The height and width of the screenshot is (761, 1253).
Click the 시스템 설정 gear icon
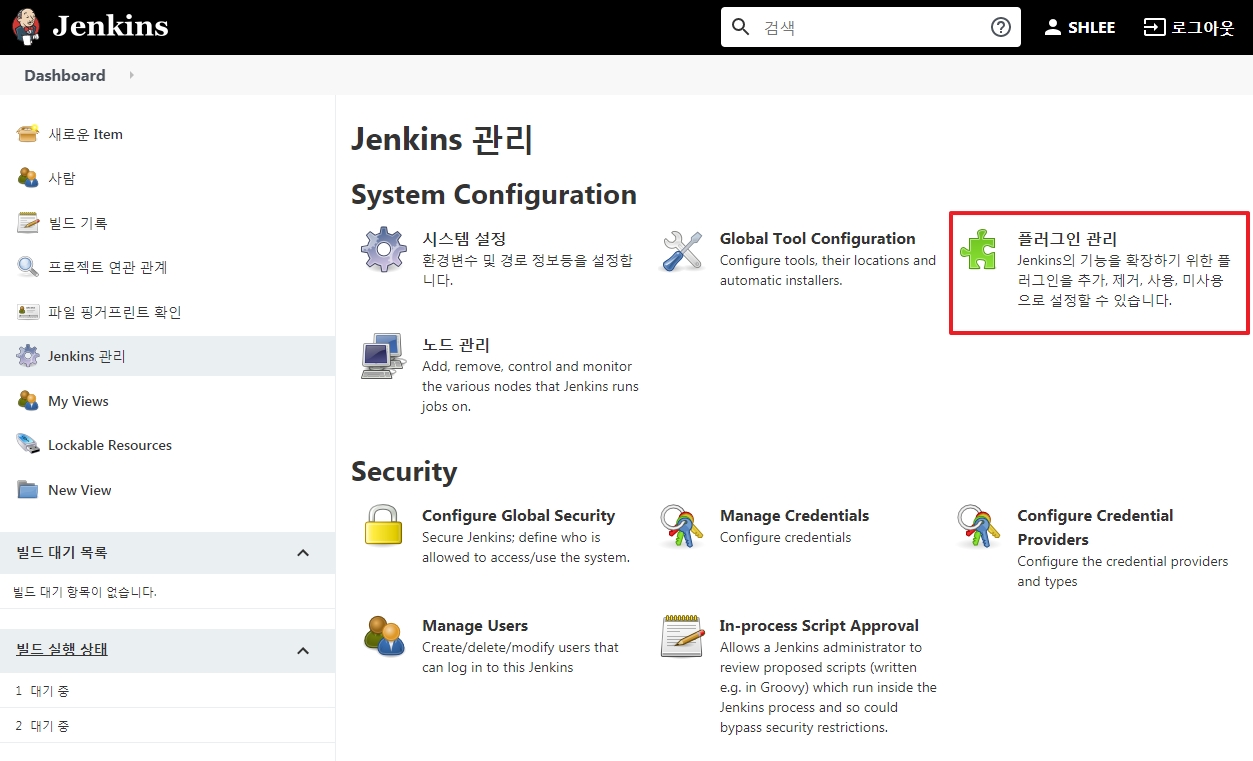point(384,250)
